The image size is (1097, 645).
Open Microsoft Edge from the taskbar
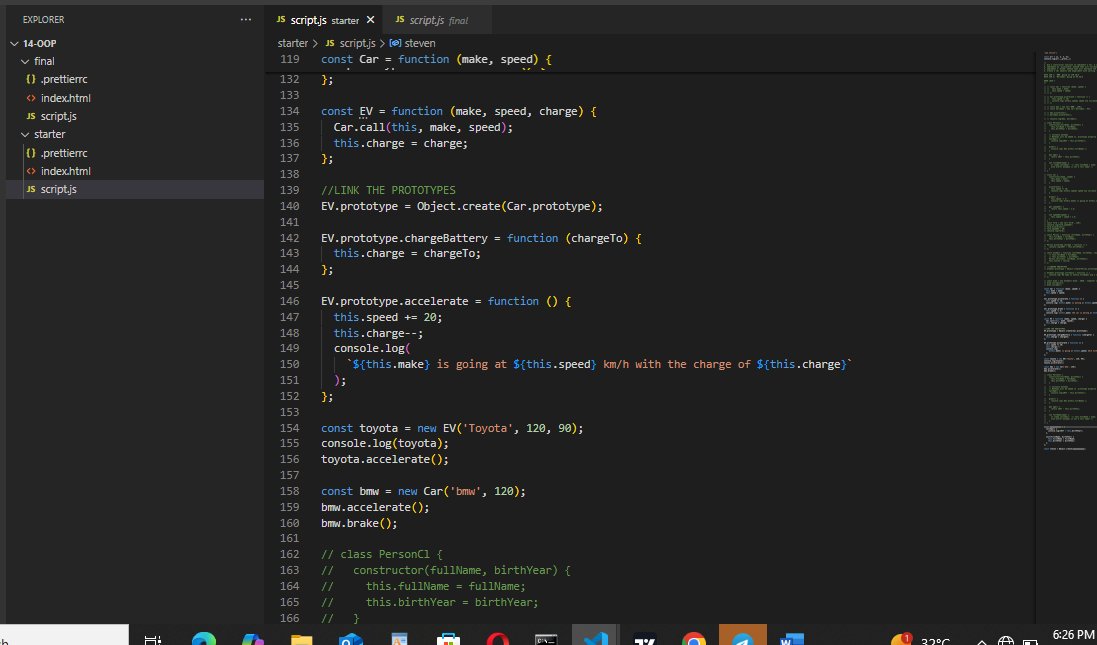pos(204,638)
